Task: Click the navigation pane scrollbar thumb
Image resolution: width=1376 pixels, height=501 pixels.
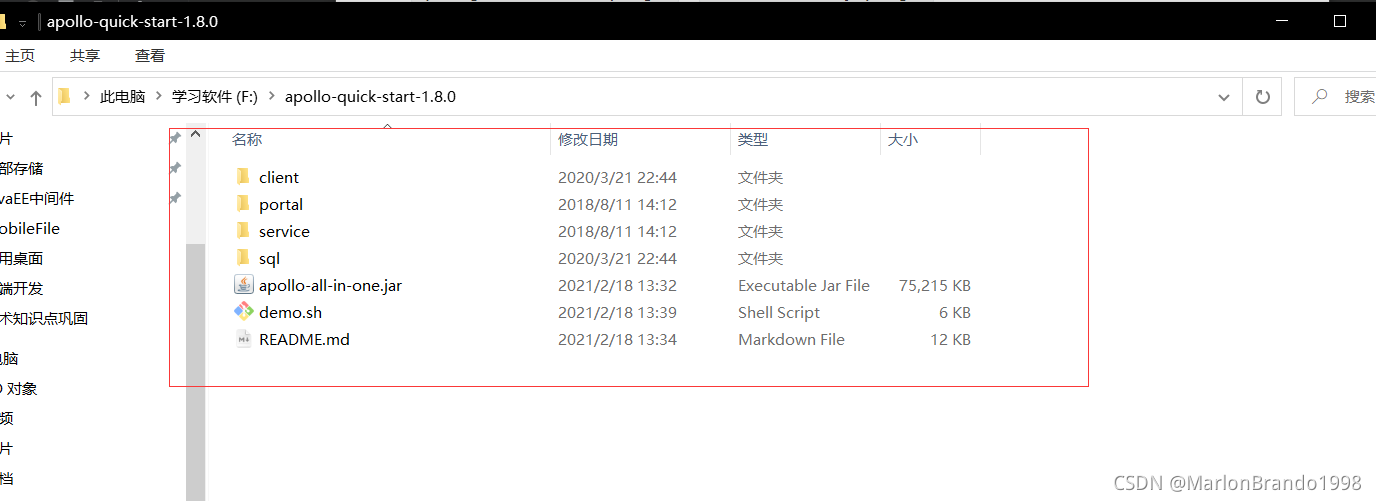Action: tap(196, 372)
